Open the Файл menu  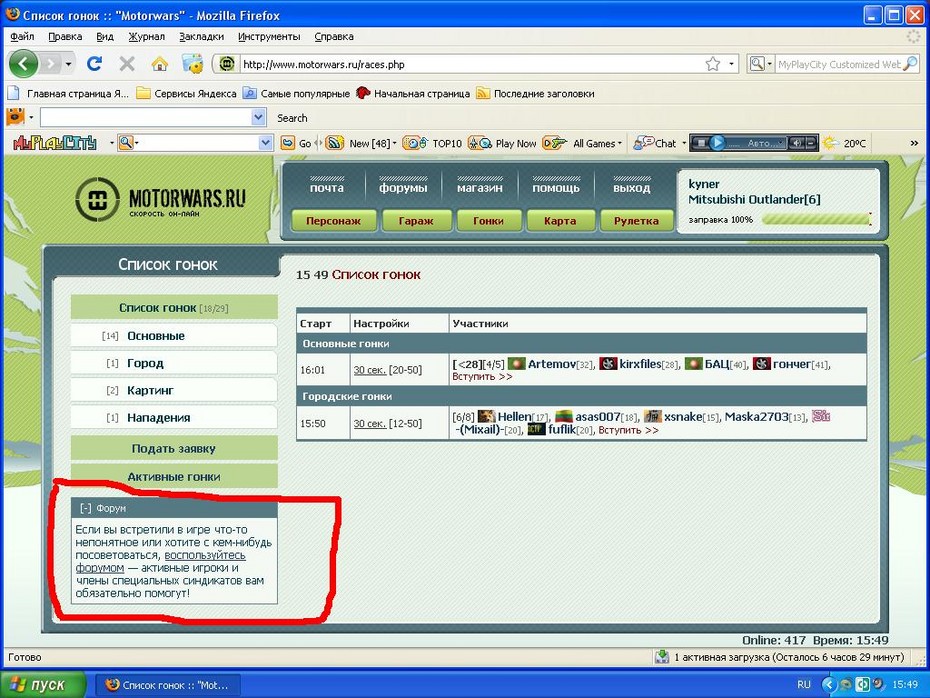[23, 36]
